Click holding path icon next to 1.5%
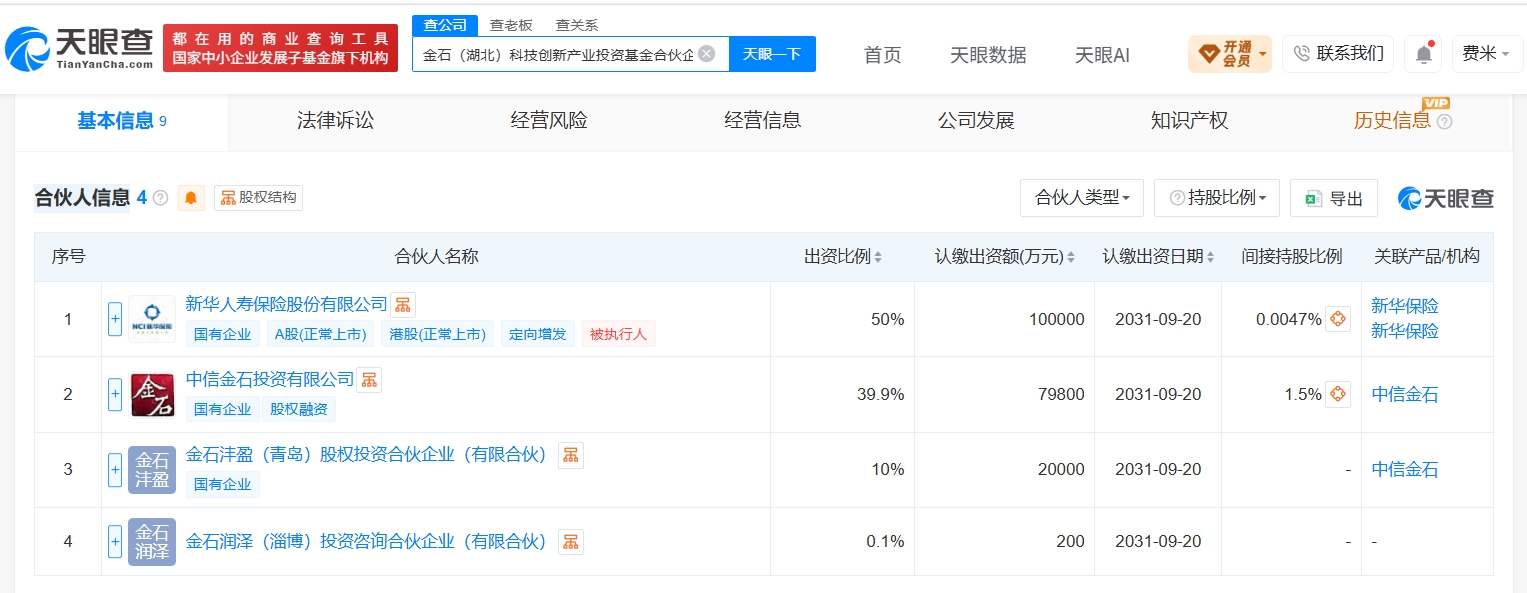The height and width of the screenshot is (593, 1527). pyautogui.click(x=1338, y=394)
